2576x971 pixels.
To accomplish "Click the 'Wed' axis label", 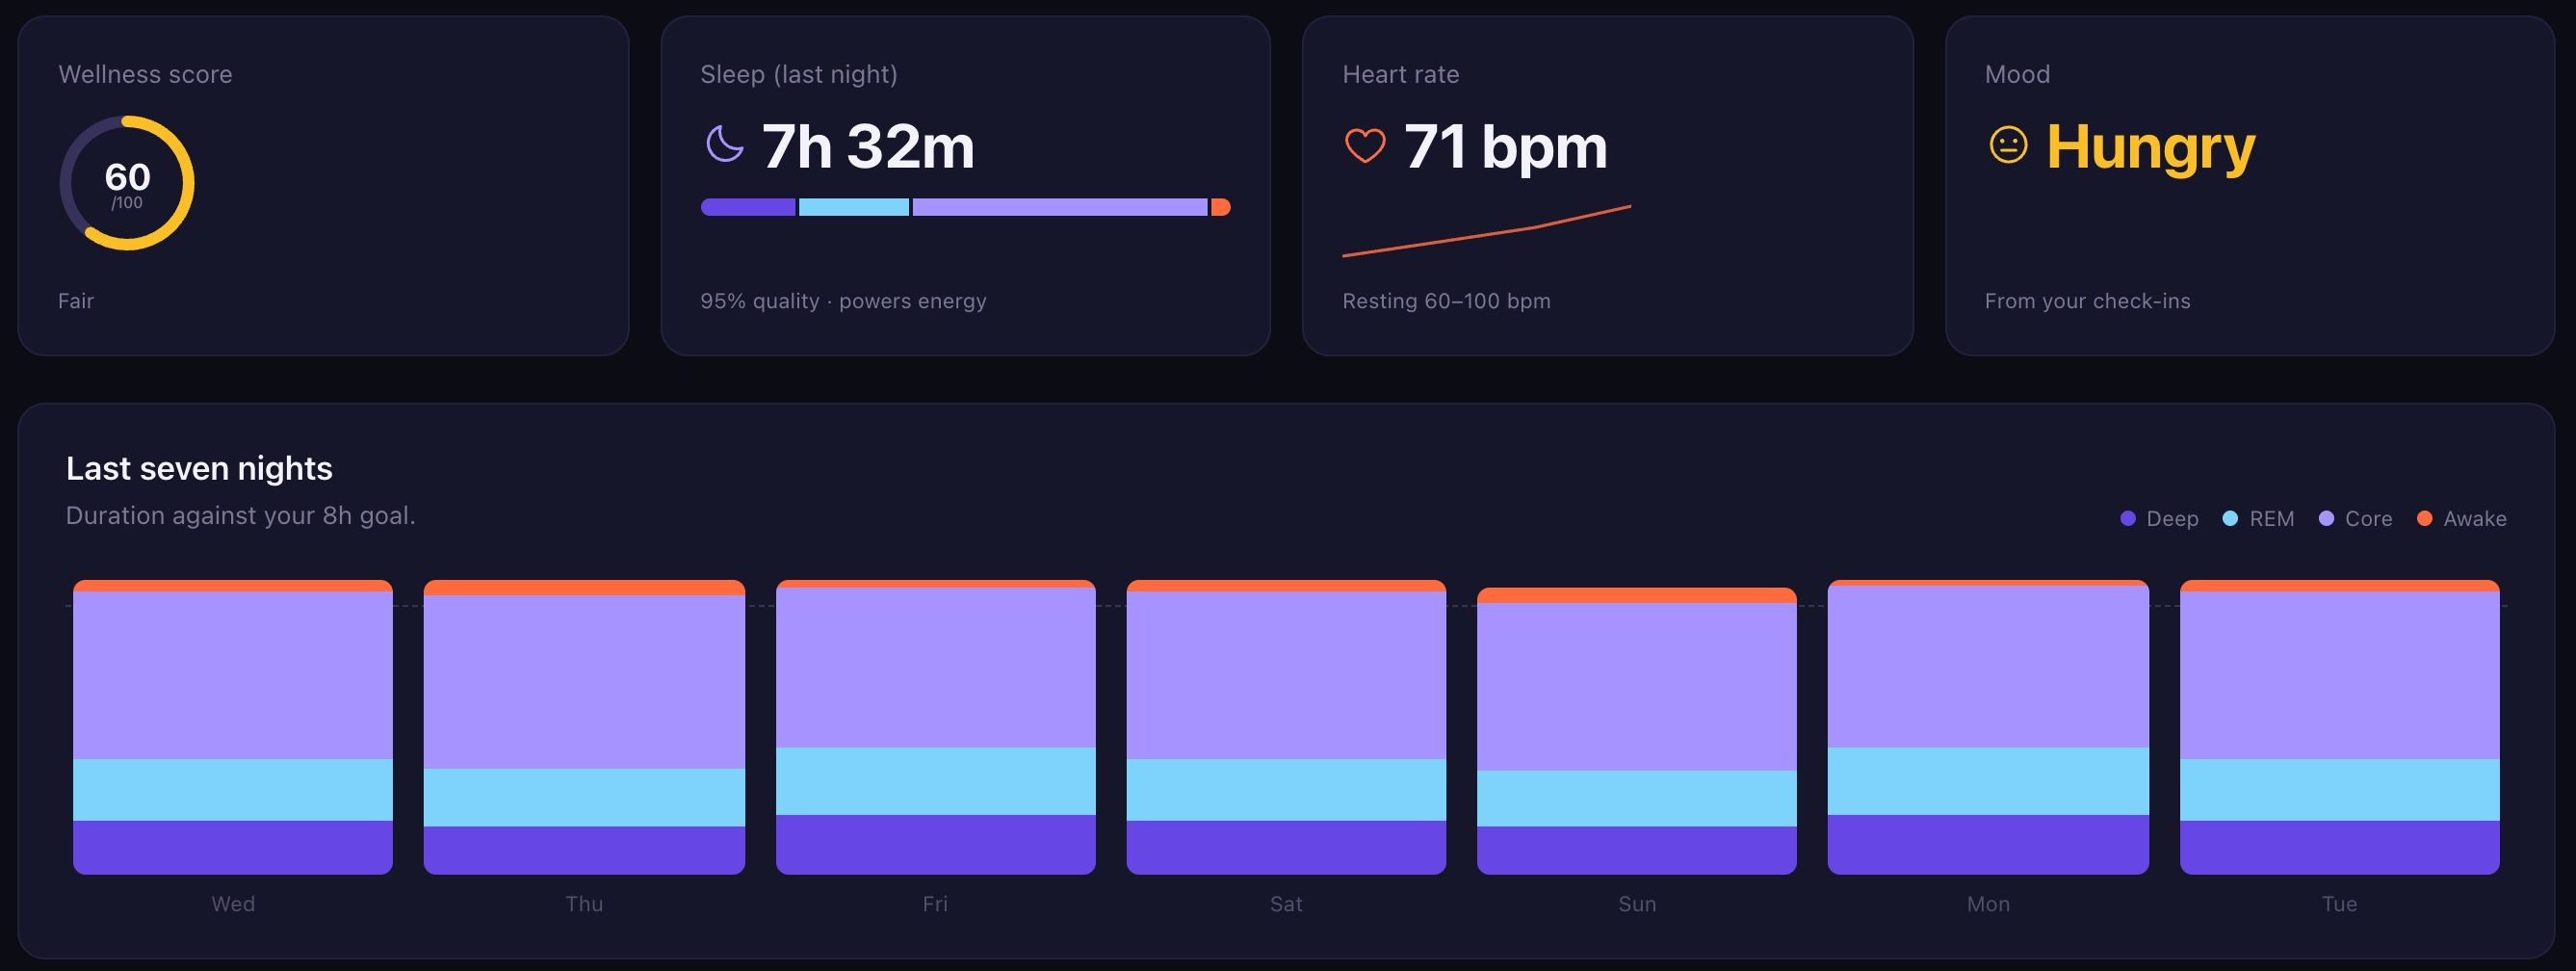I will pos(233,904).
